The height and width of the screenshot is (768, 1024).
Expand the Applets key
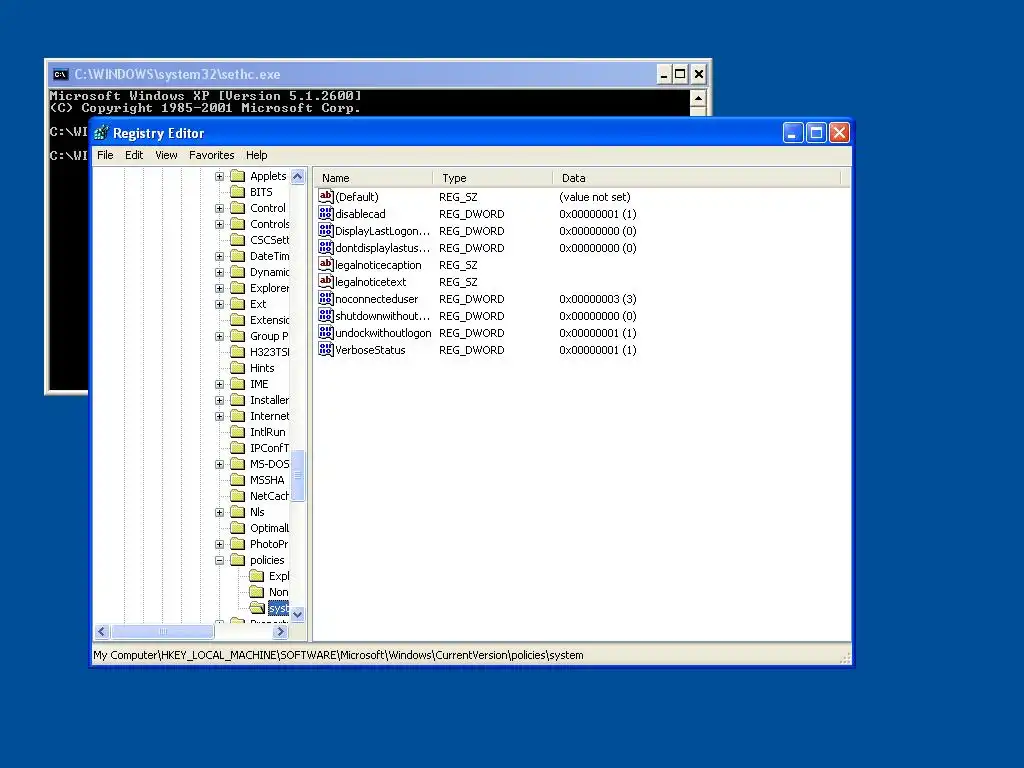click(x=219, y=176)
